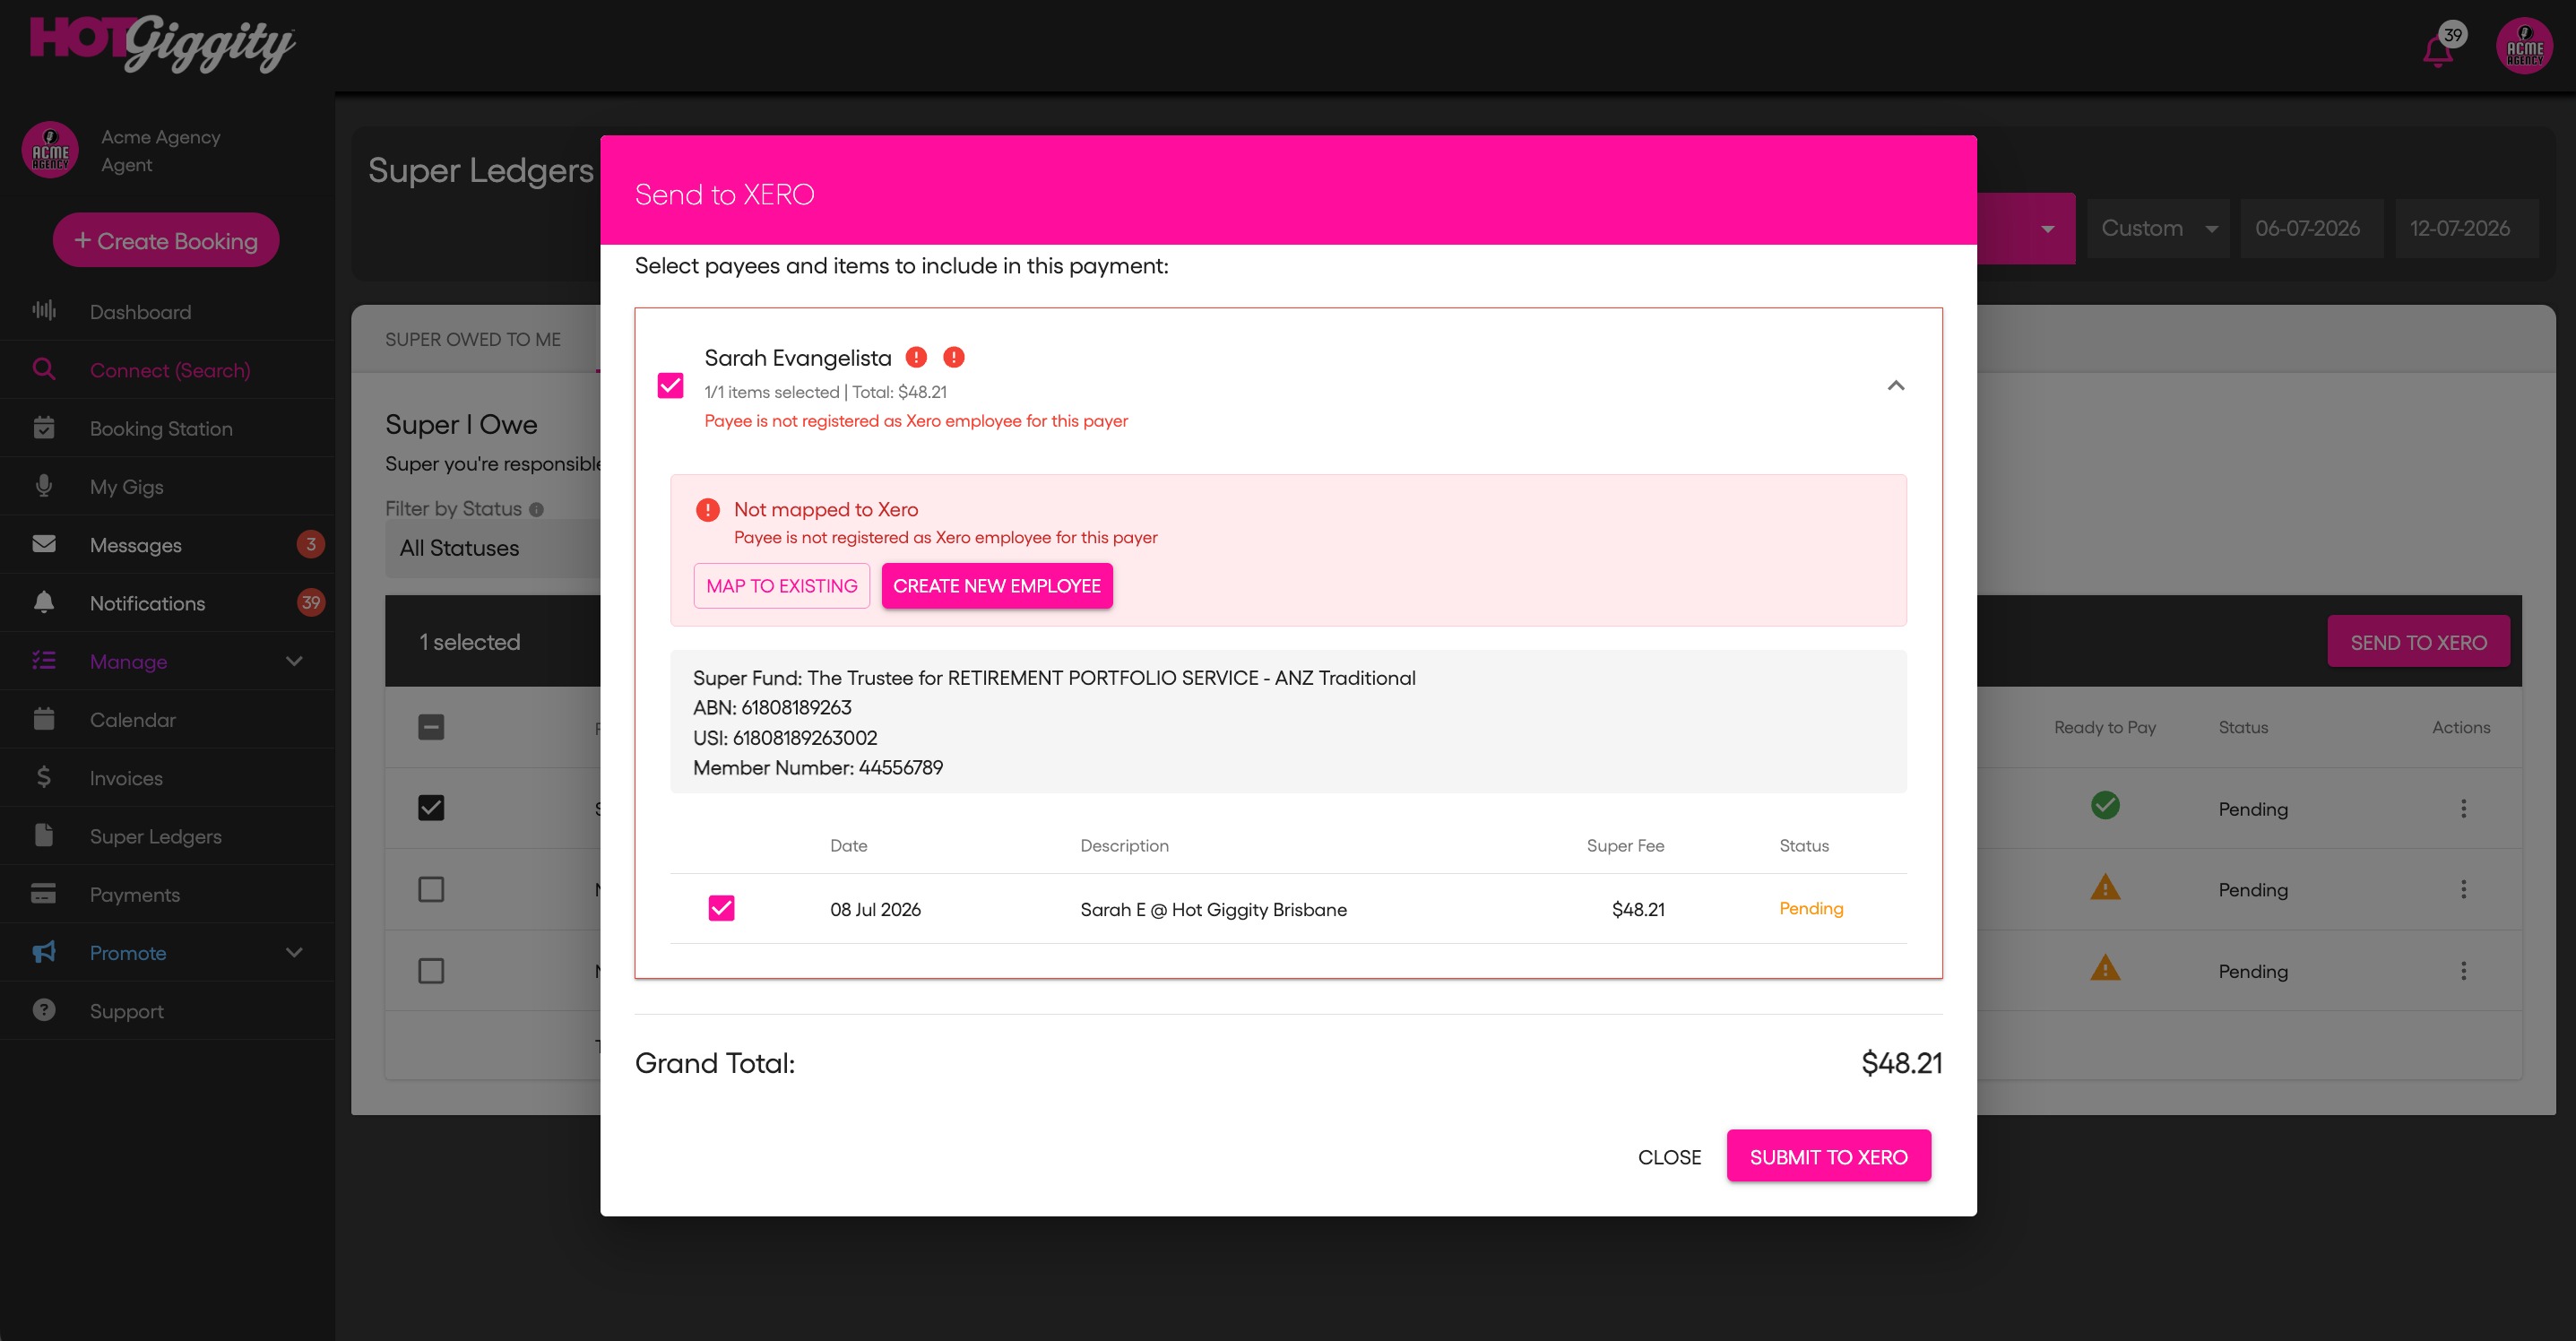Click second red warning icon beside Sarah Evangelista
This screenshot has height=1341, width=2576.
pos(954,357)
